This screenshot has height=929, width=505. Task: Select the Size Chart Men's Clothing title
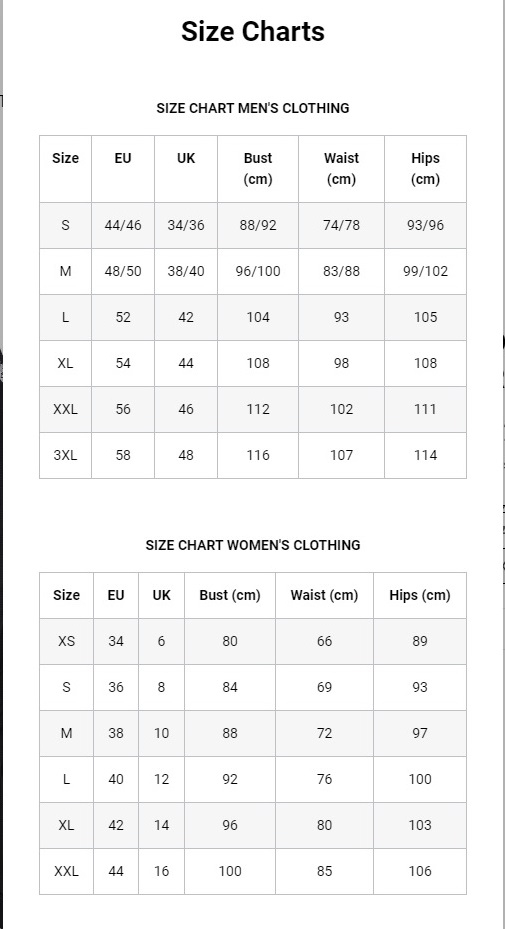pos(252,108)
